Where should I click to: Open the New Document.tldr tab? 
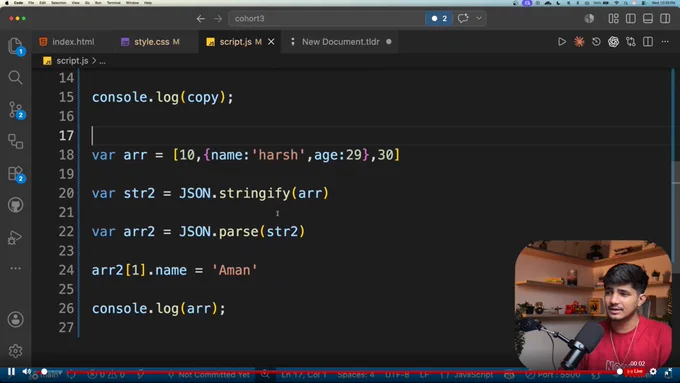(x=340, y=42)
